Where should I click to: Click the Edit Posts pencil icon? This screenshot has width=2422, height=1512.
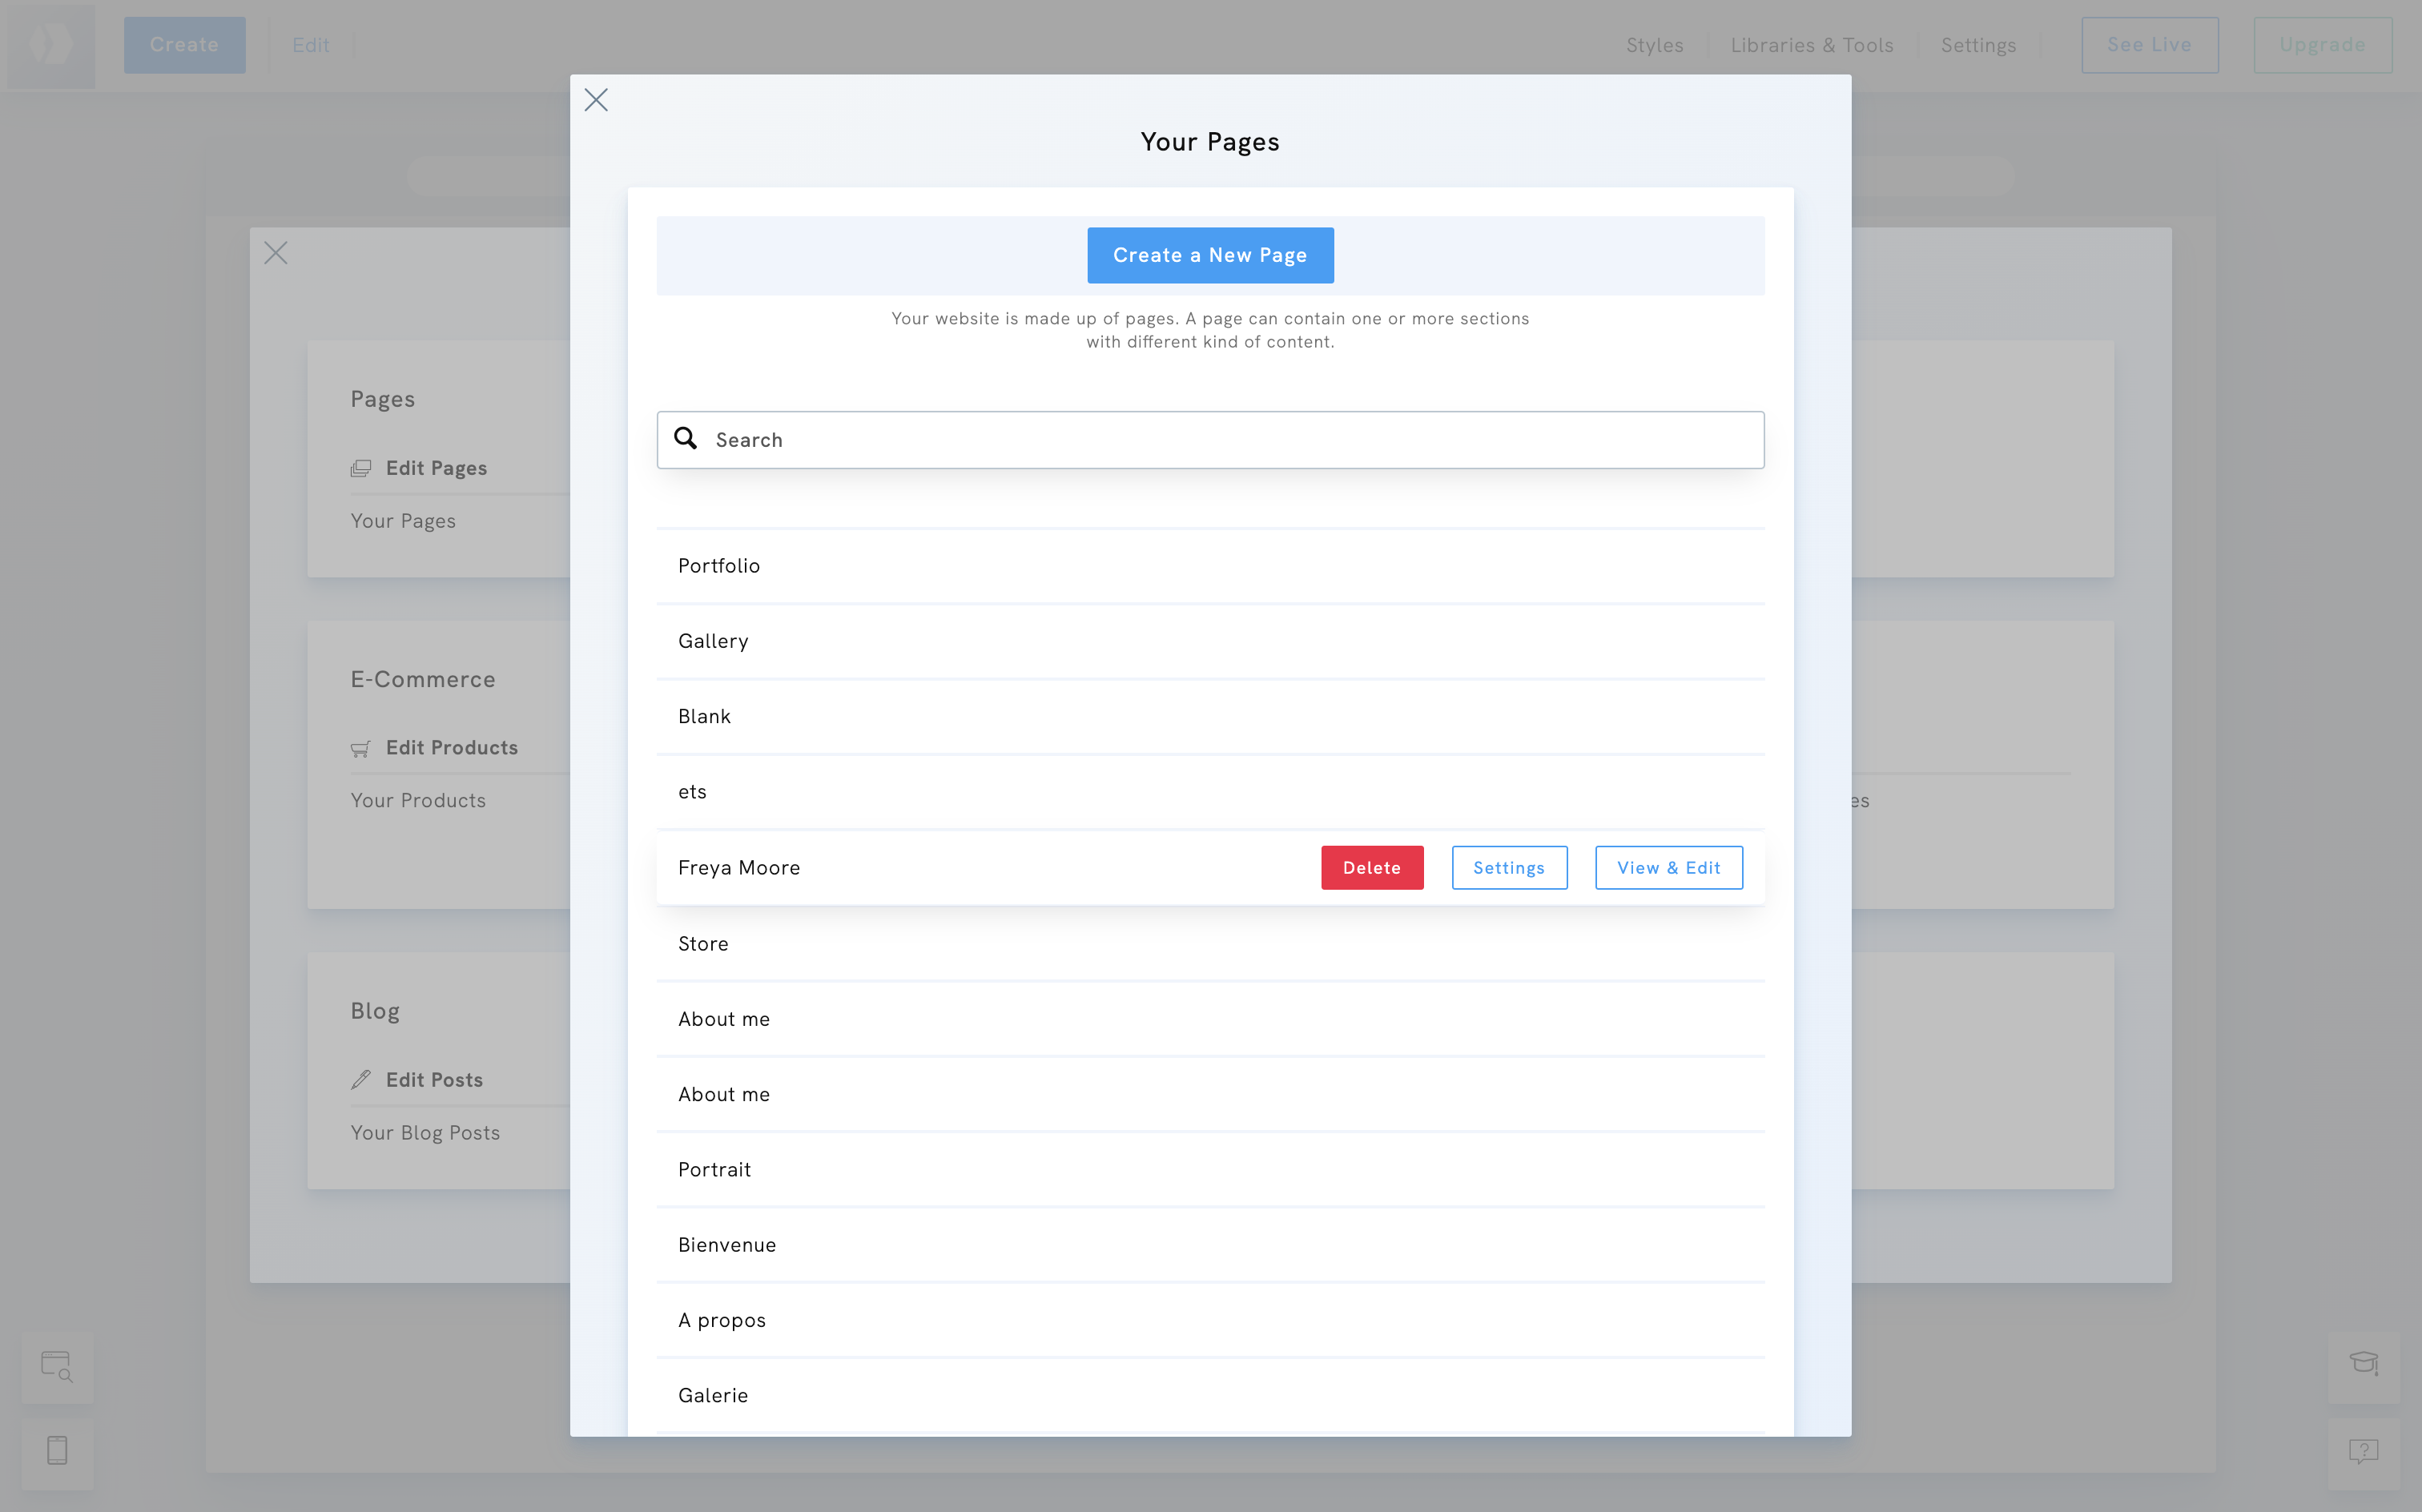362,1079
